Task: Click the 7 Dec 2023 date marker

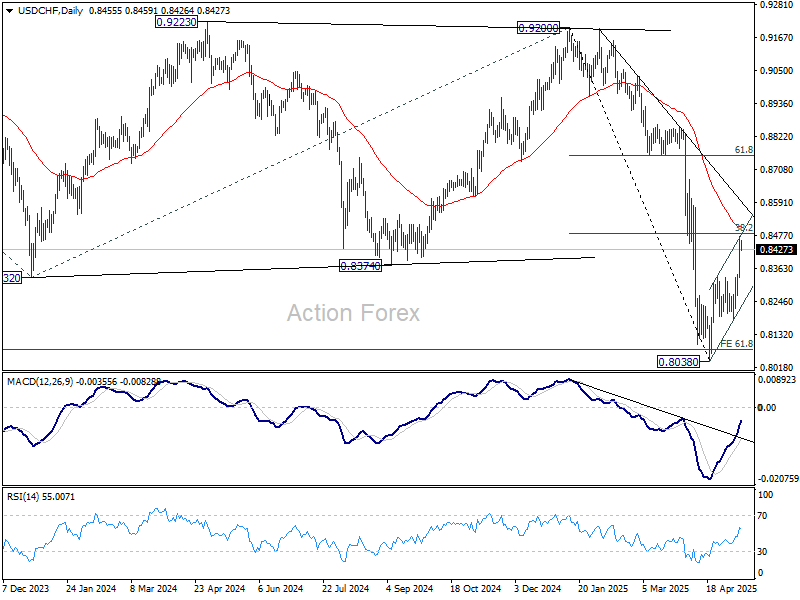Action: coord(28,590)
